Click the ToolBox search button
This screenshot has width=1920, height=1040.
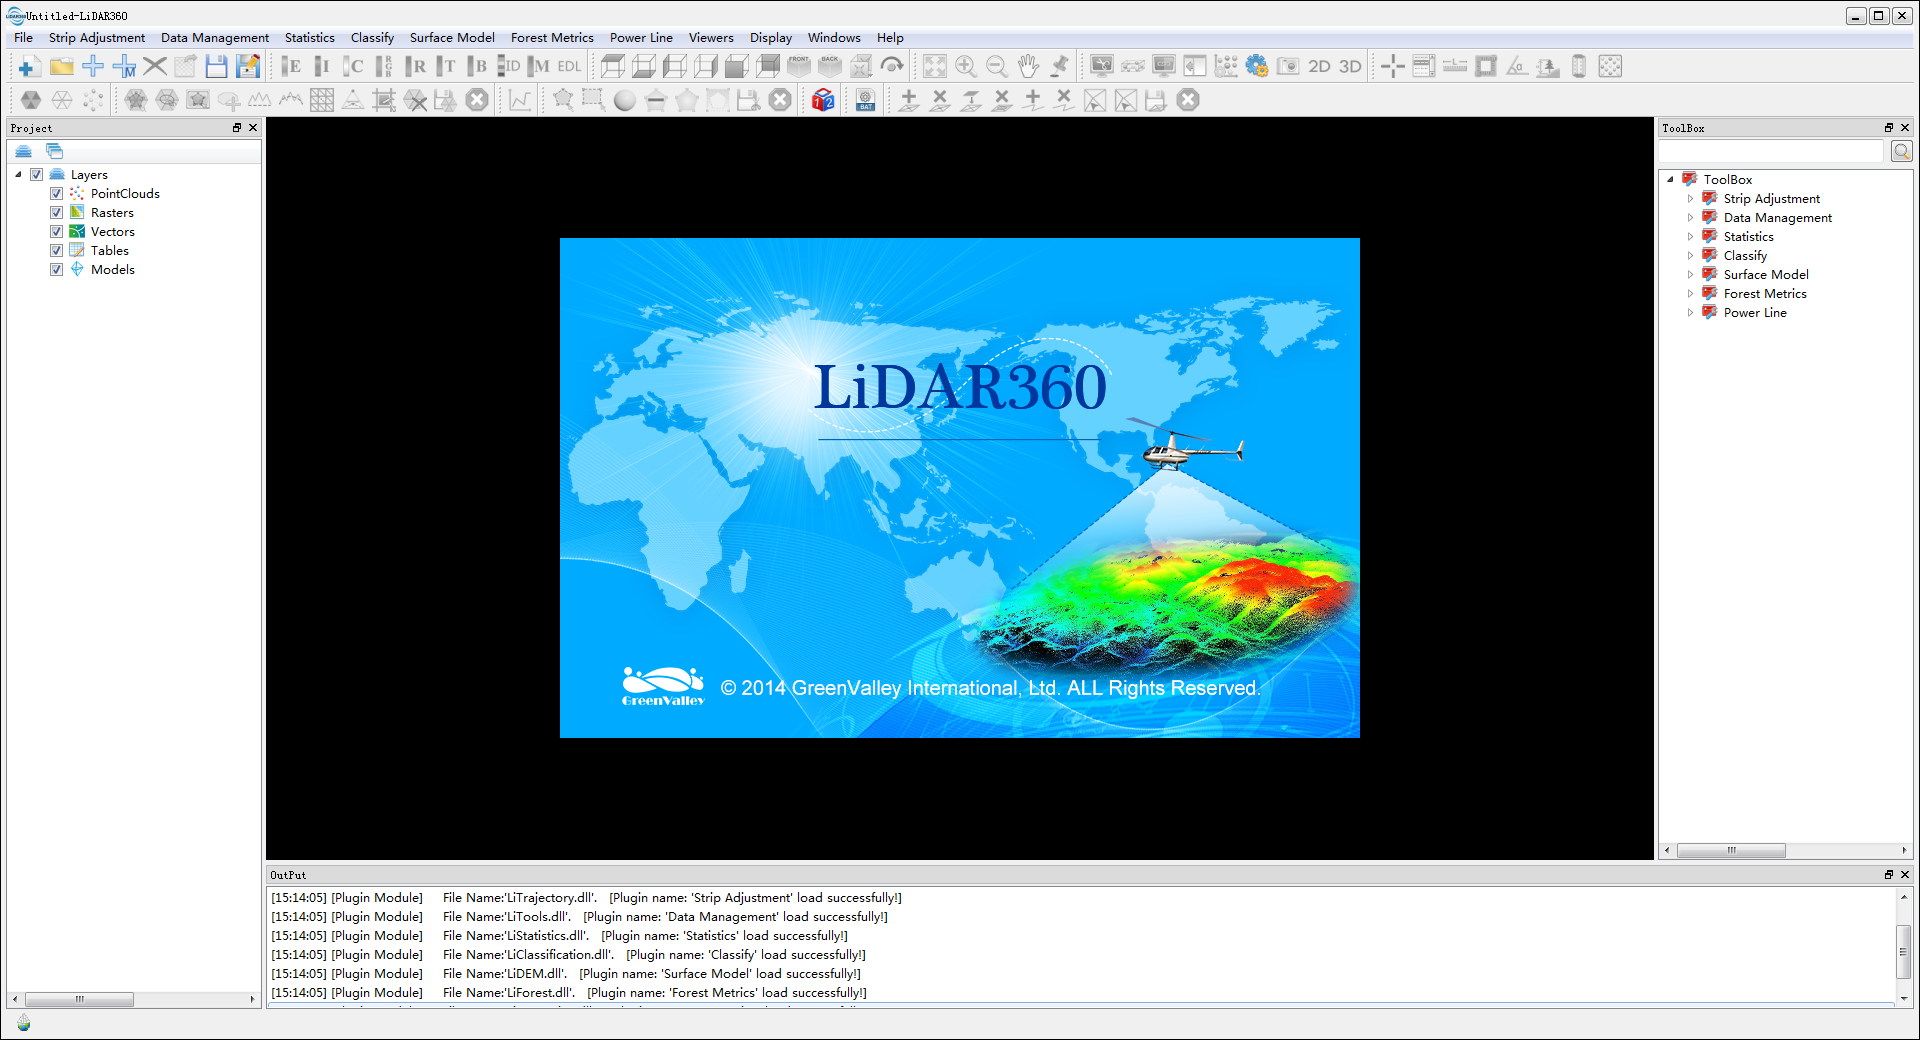1901,151
